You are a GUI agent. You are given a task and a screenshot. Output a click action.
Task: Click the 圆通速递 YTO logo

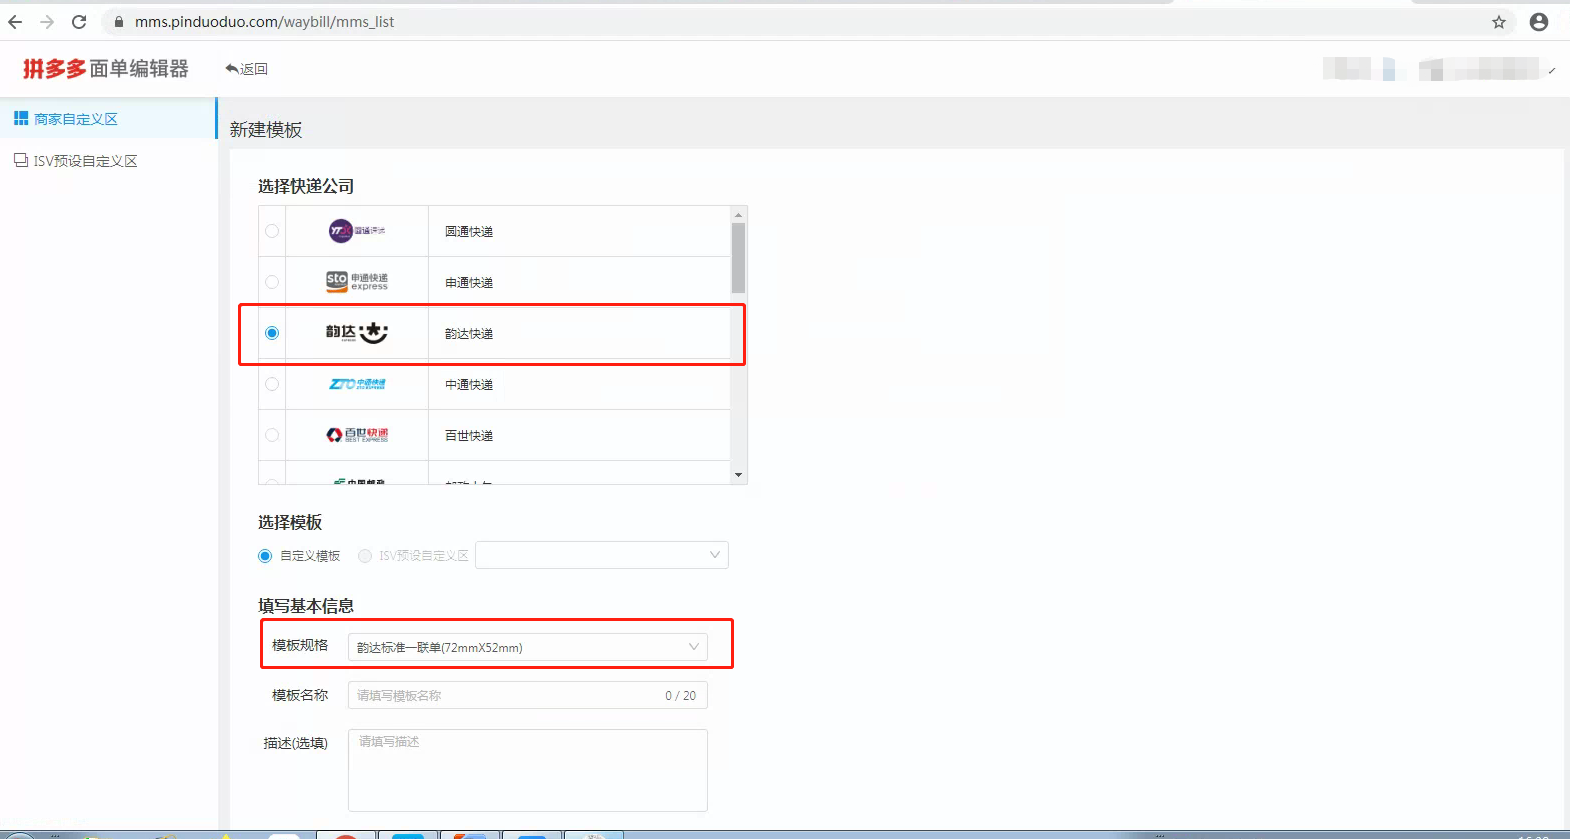point(357,231)
